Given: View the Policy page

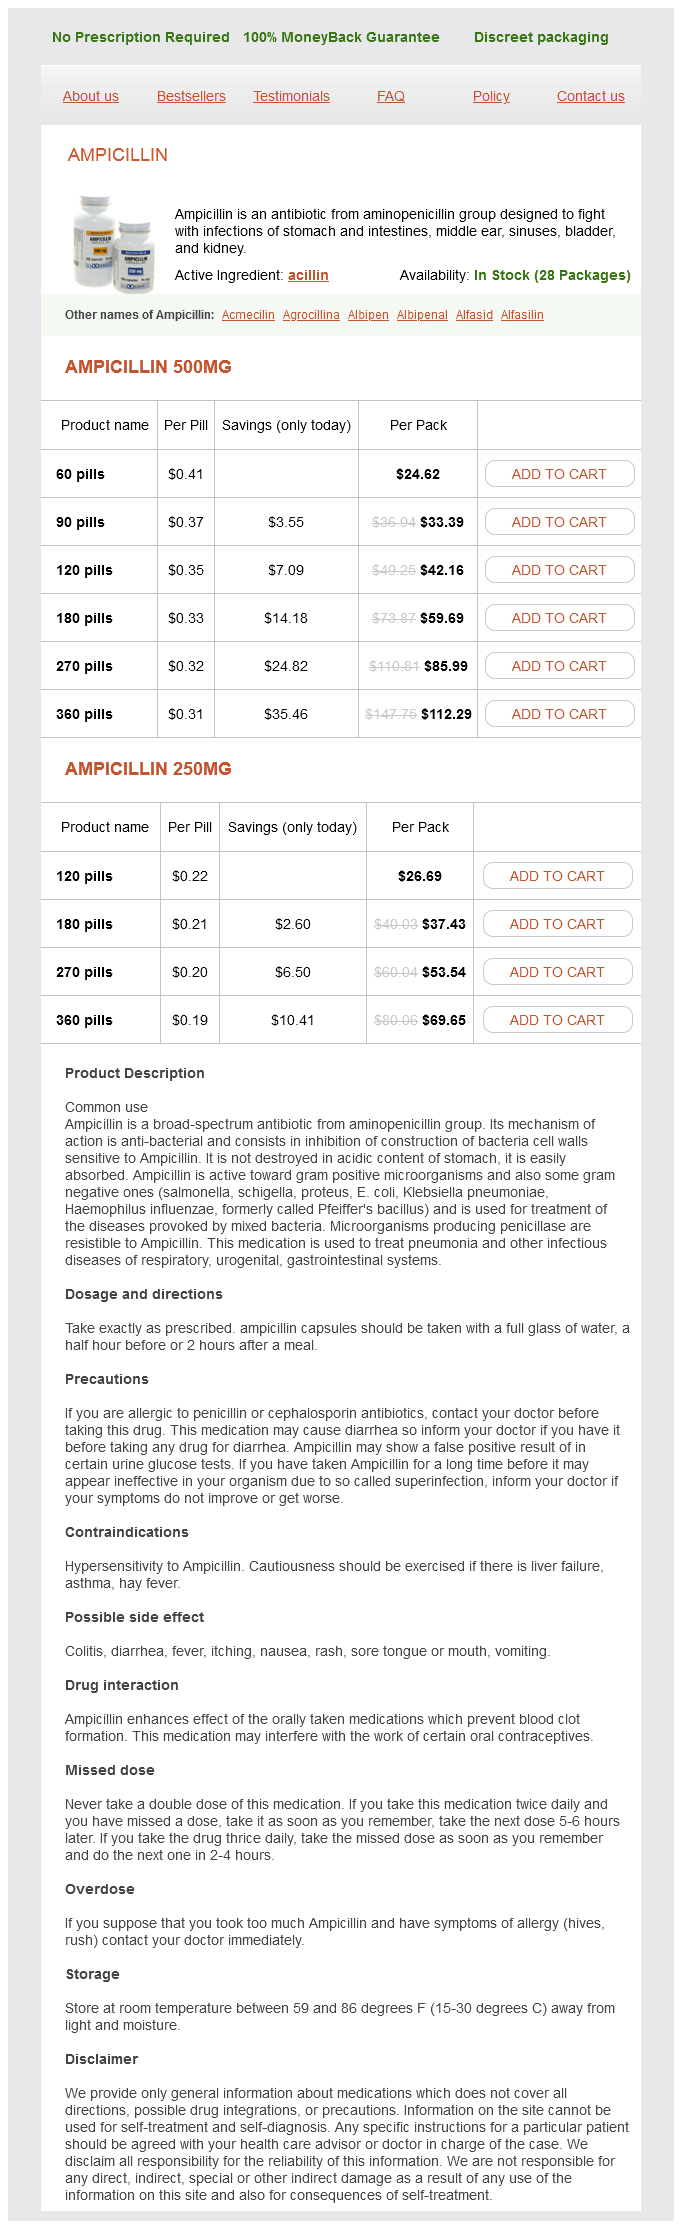Looking at the screenshot, I should tap(491, 96).
